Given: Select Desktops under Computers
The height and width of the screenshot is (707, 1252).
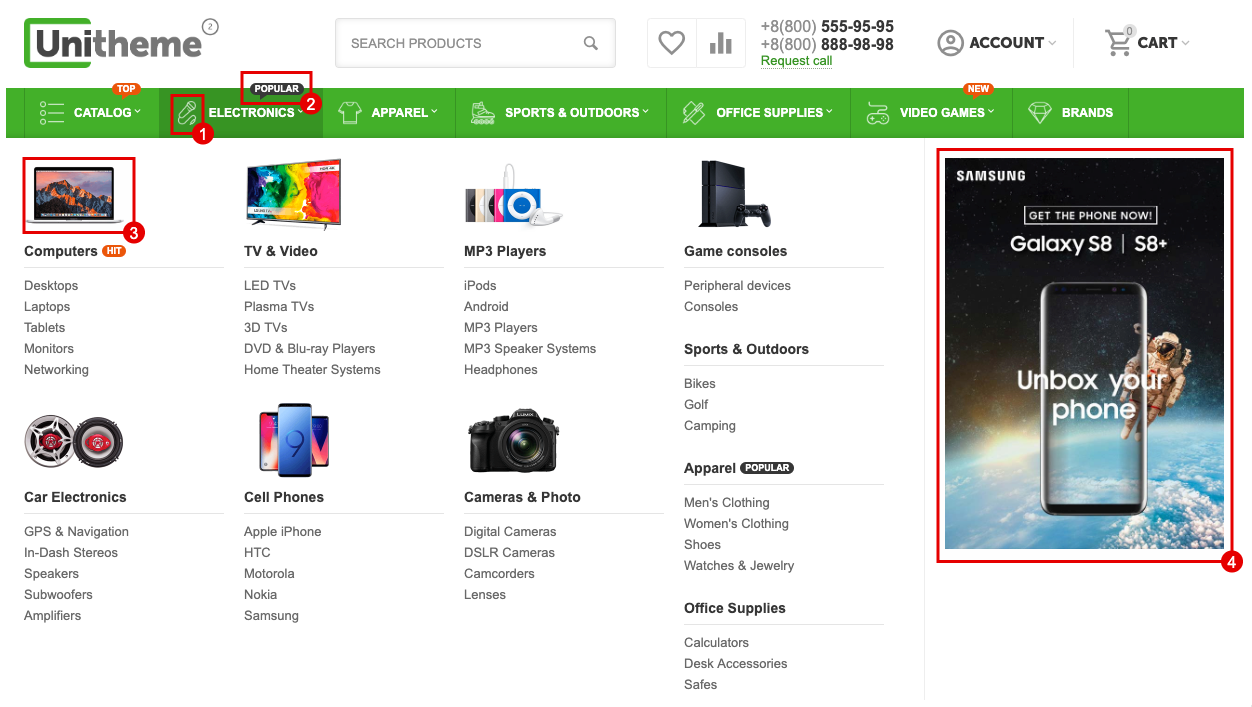Looking at the screenshot, I should point(51,286).
